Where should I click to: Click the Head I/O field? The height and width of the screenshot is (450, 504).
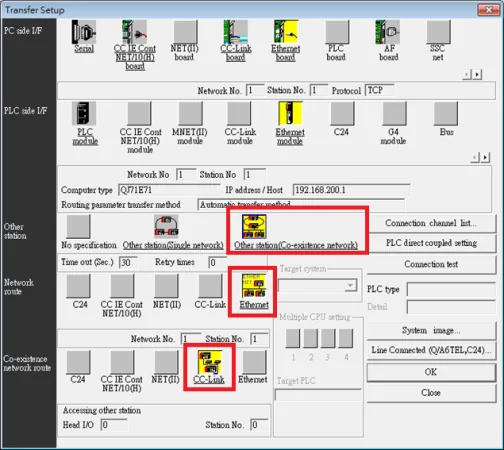pyautogui.click(x=114, y=425)
